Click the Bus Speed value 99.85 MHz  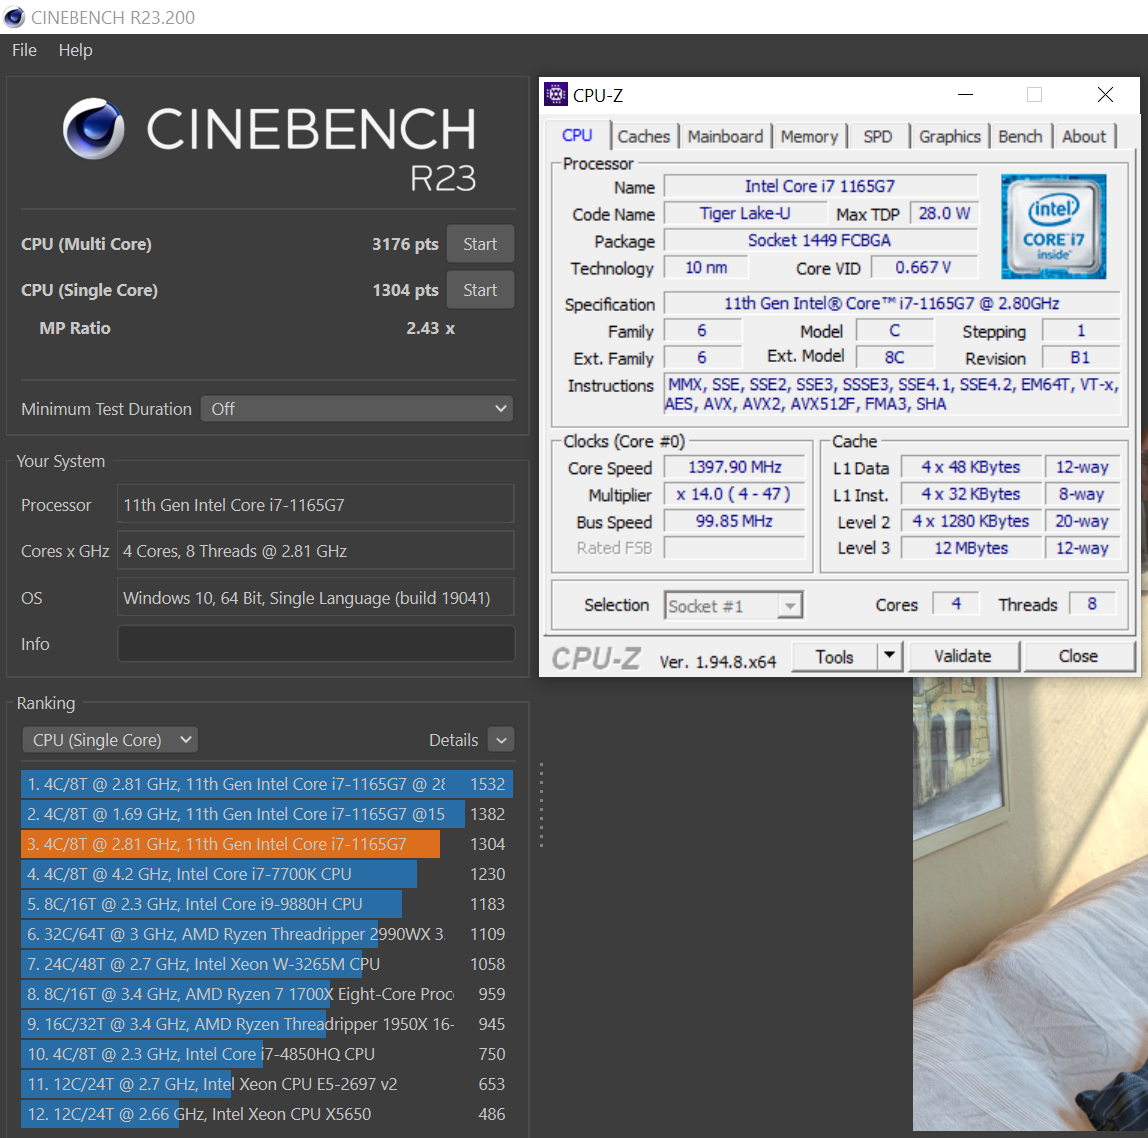[734, 521]
